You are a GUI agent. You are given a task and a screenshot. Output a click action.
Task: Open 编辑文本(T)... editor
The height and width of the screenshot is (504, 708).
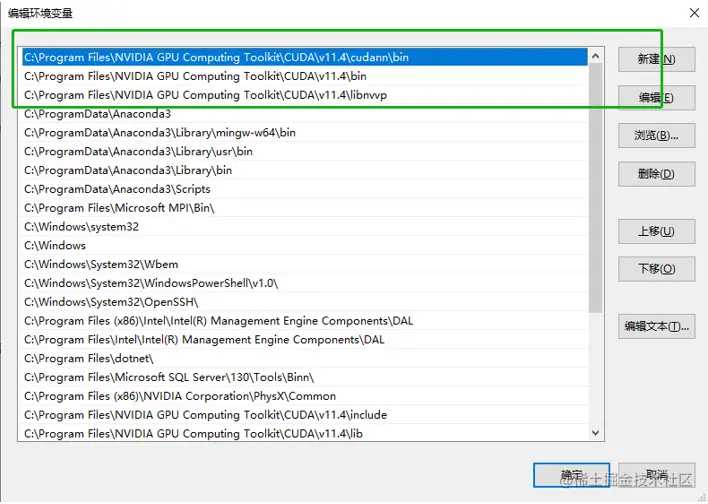[656, 327]
